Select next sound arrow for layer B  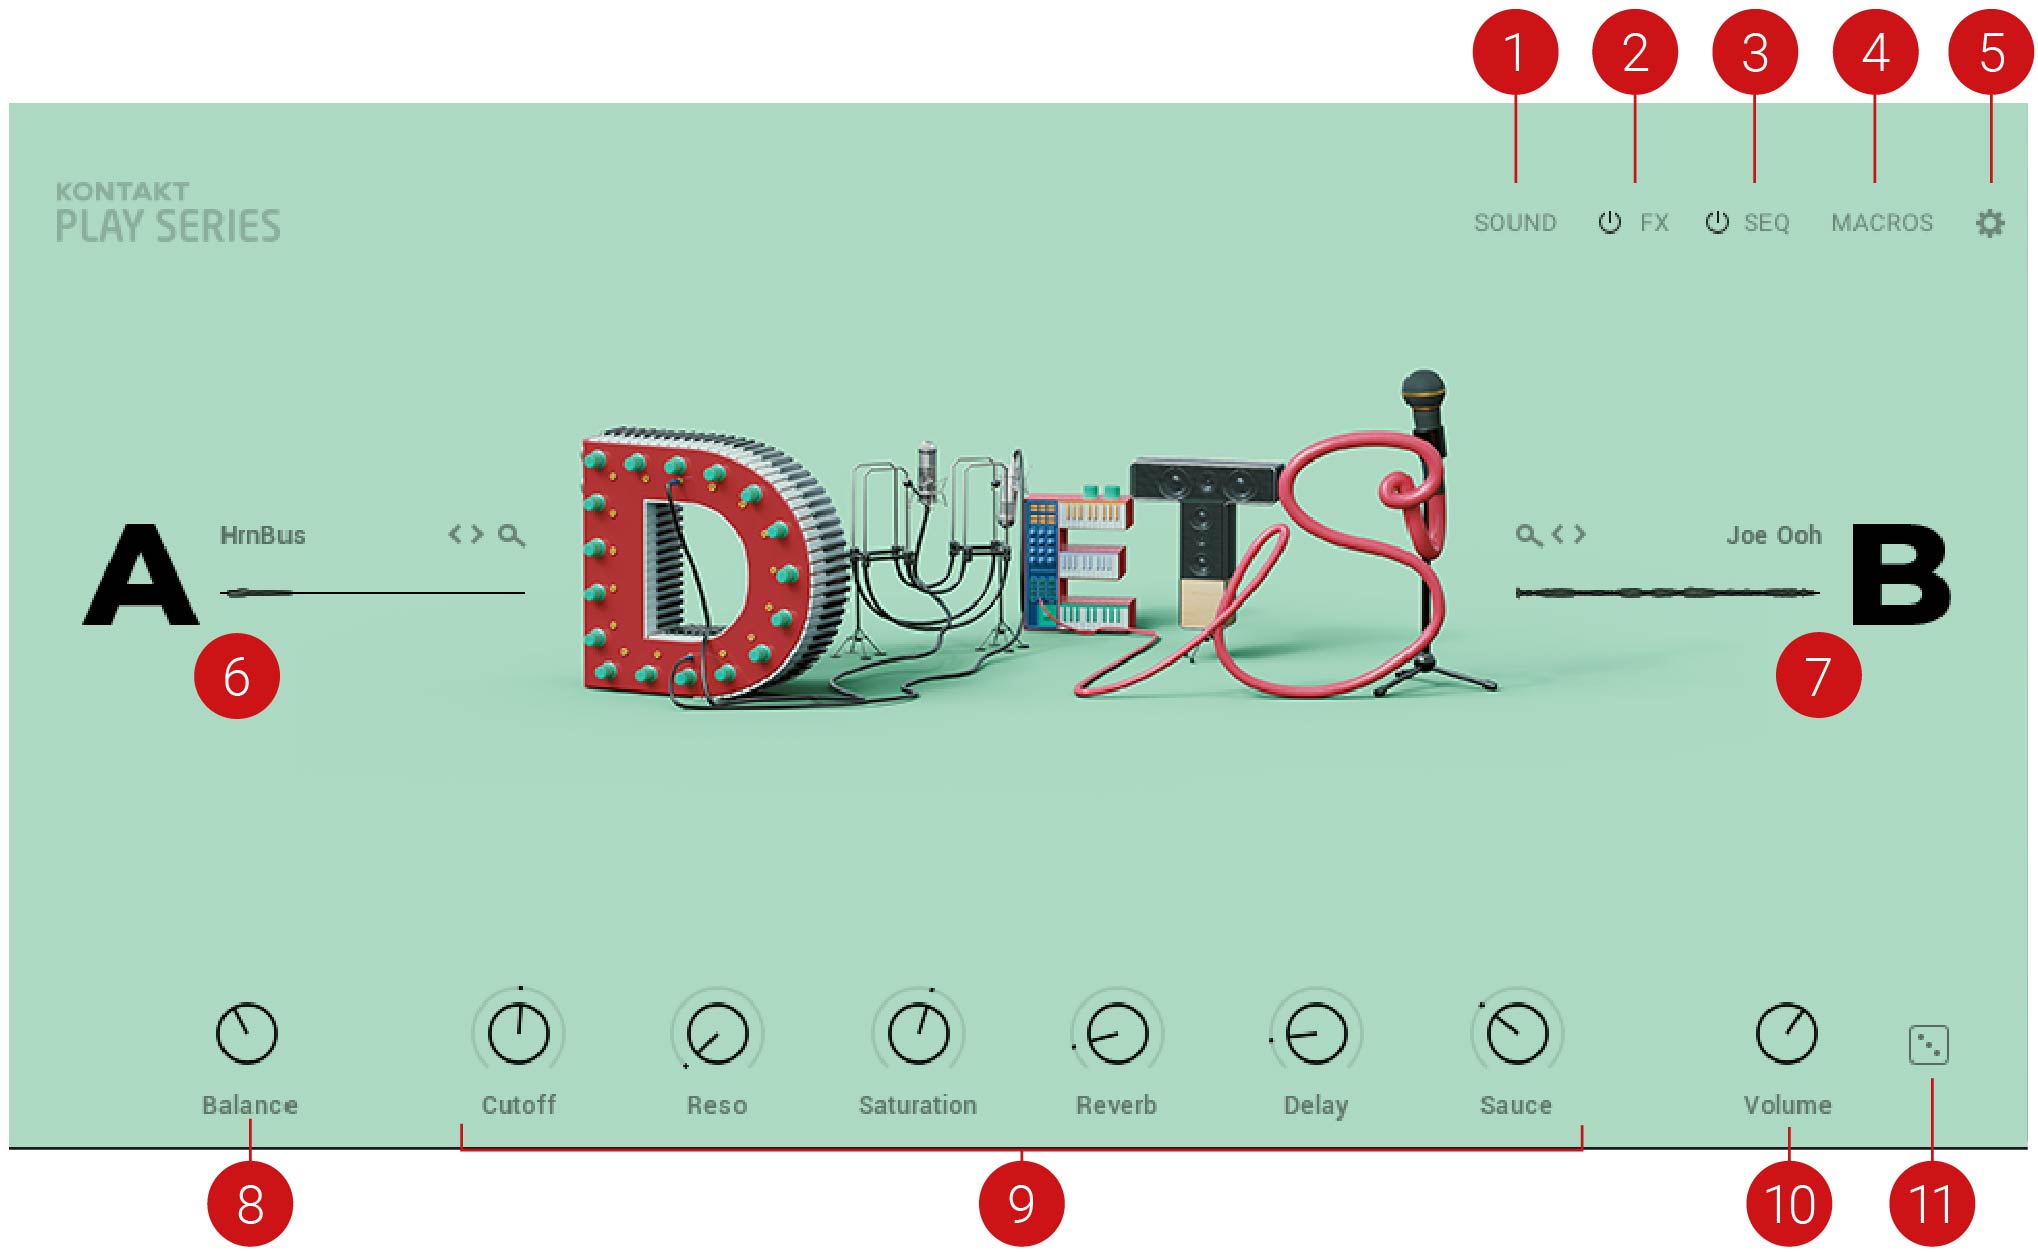coord(1579,534)
